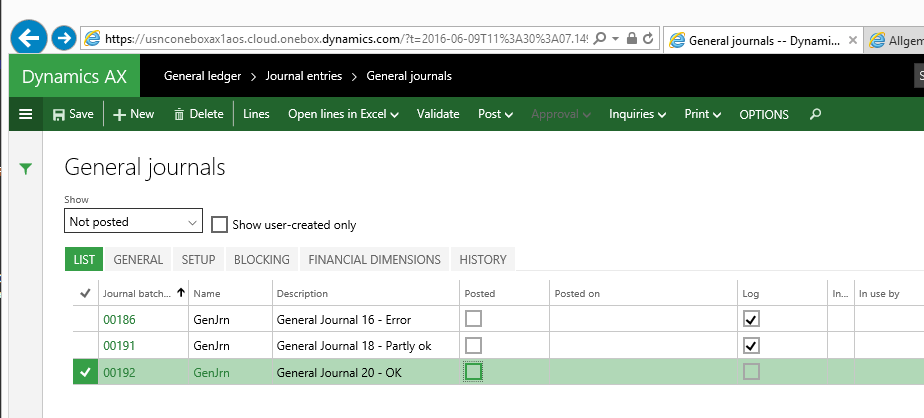924x418 pixels.
Task: Expand the Post dropdown menu
Action: (x=495, y=114)
